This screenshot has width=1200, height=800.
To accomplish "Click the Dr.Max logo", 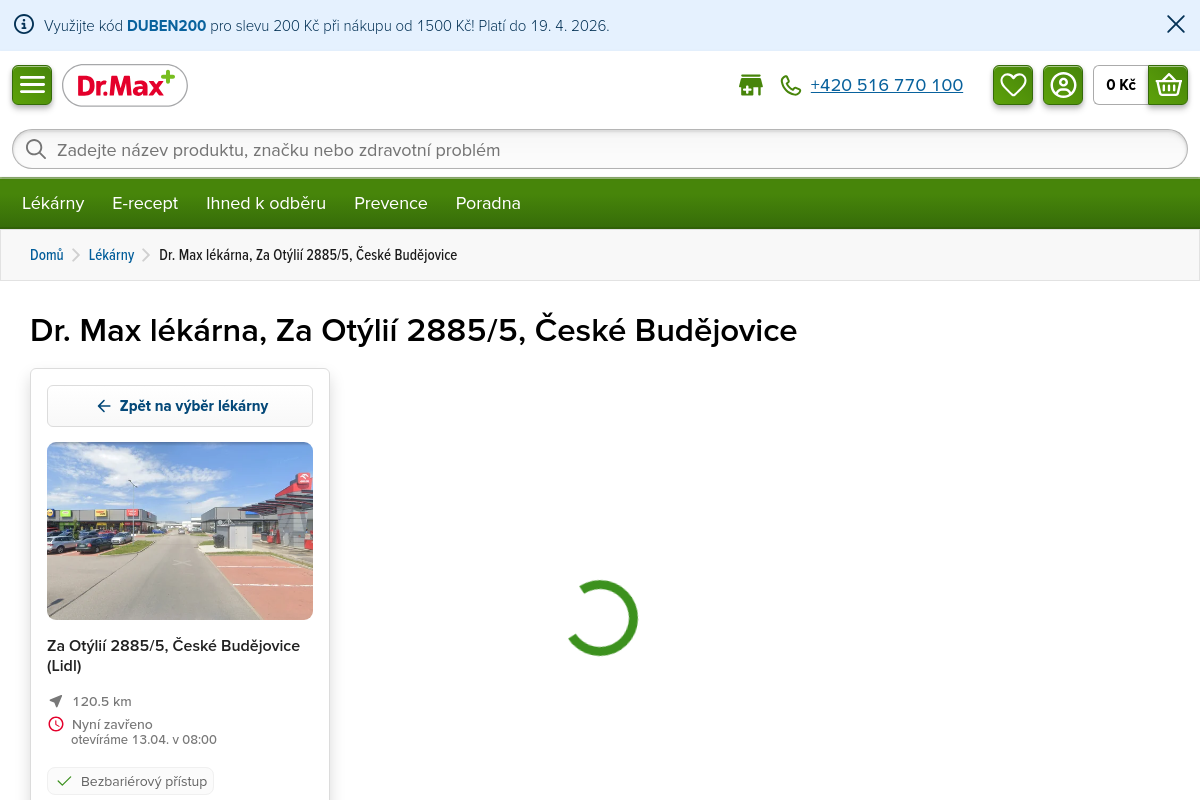I will click(x=125, y=86).
